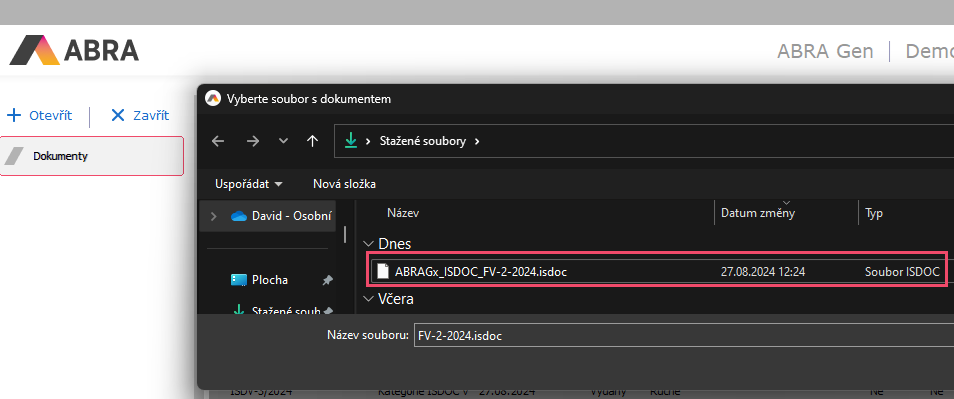
Task: Click the Nová složka button
Action: (344, 184)
